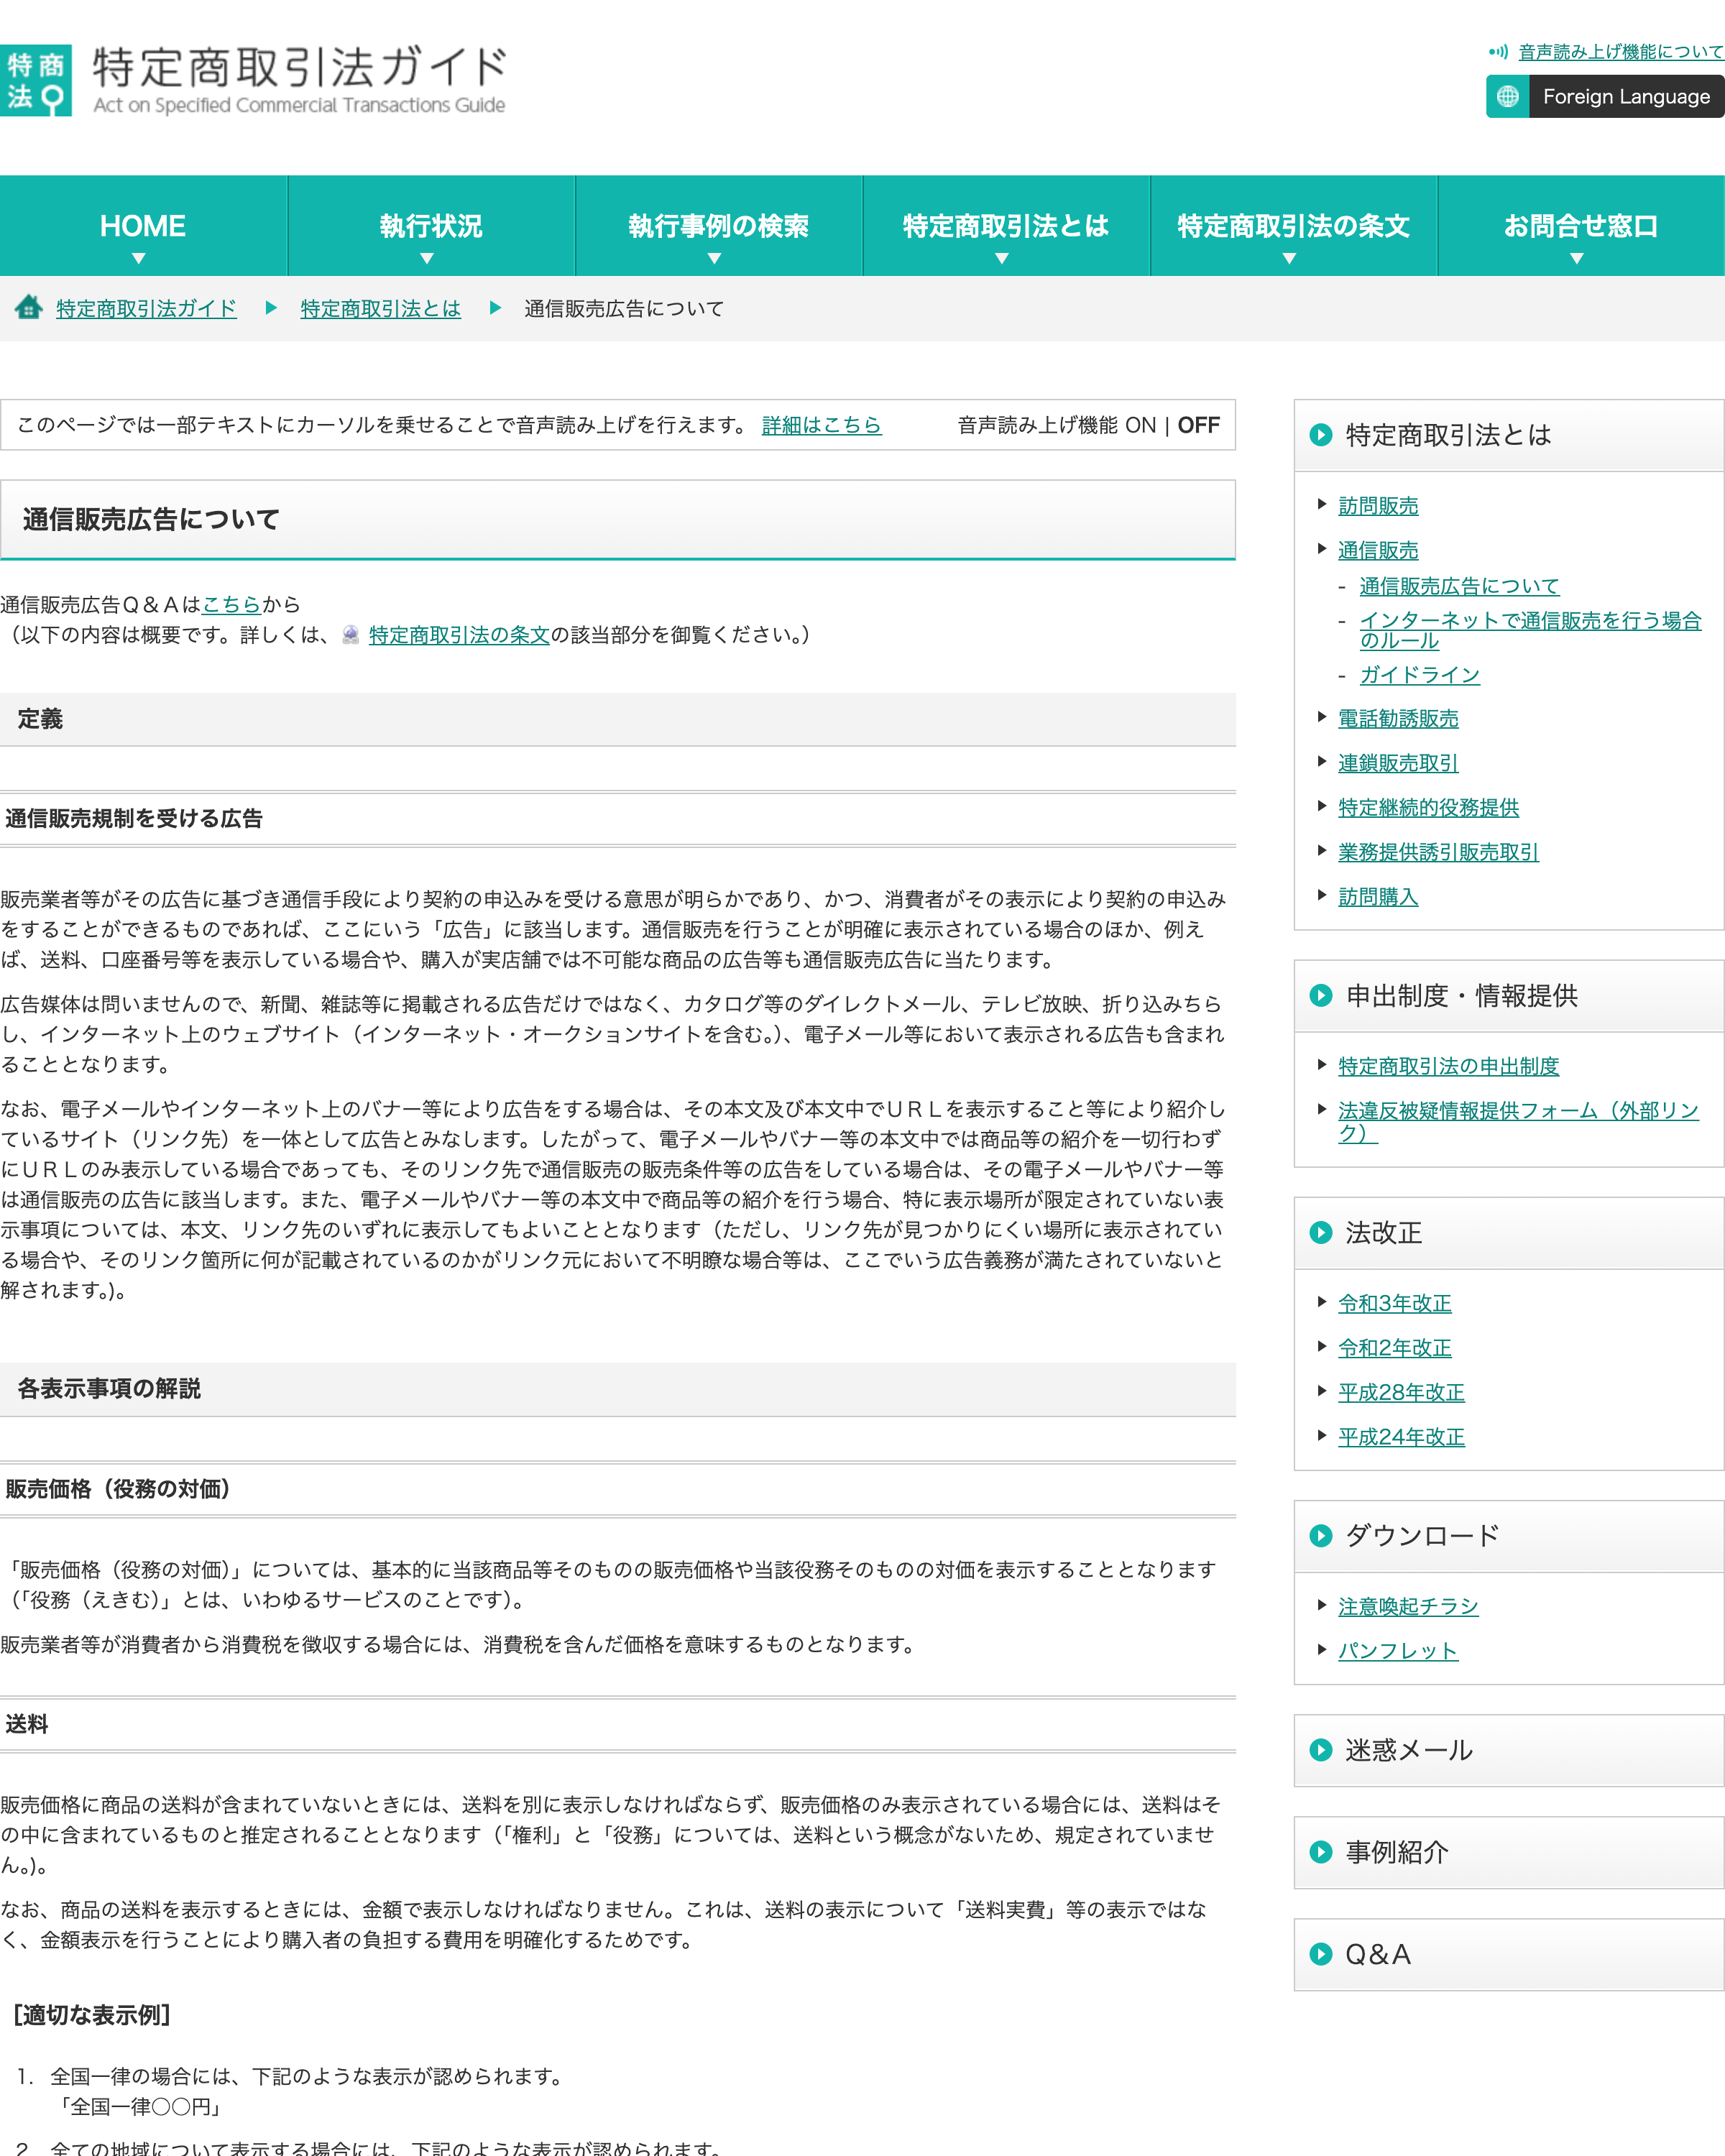Open the 業務提供誘引販売取引 sidebar link

[x=1438, y=852]
